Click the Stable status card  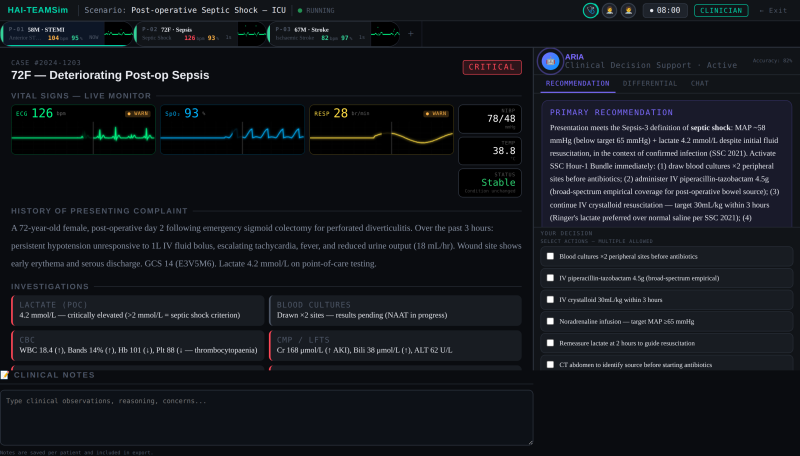click(490, 183)
